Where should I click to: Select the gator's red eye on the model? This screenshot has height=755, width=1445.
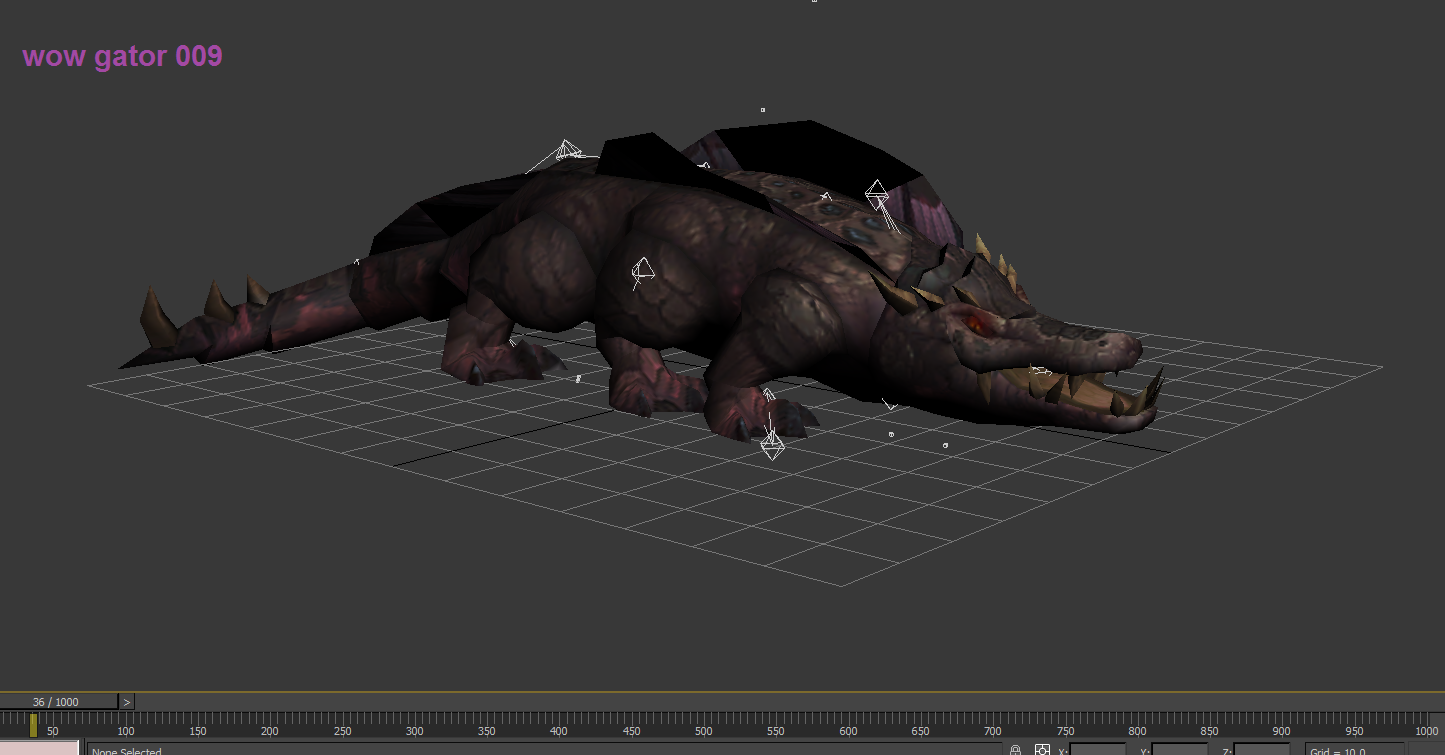(x=978, y=322)
